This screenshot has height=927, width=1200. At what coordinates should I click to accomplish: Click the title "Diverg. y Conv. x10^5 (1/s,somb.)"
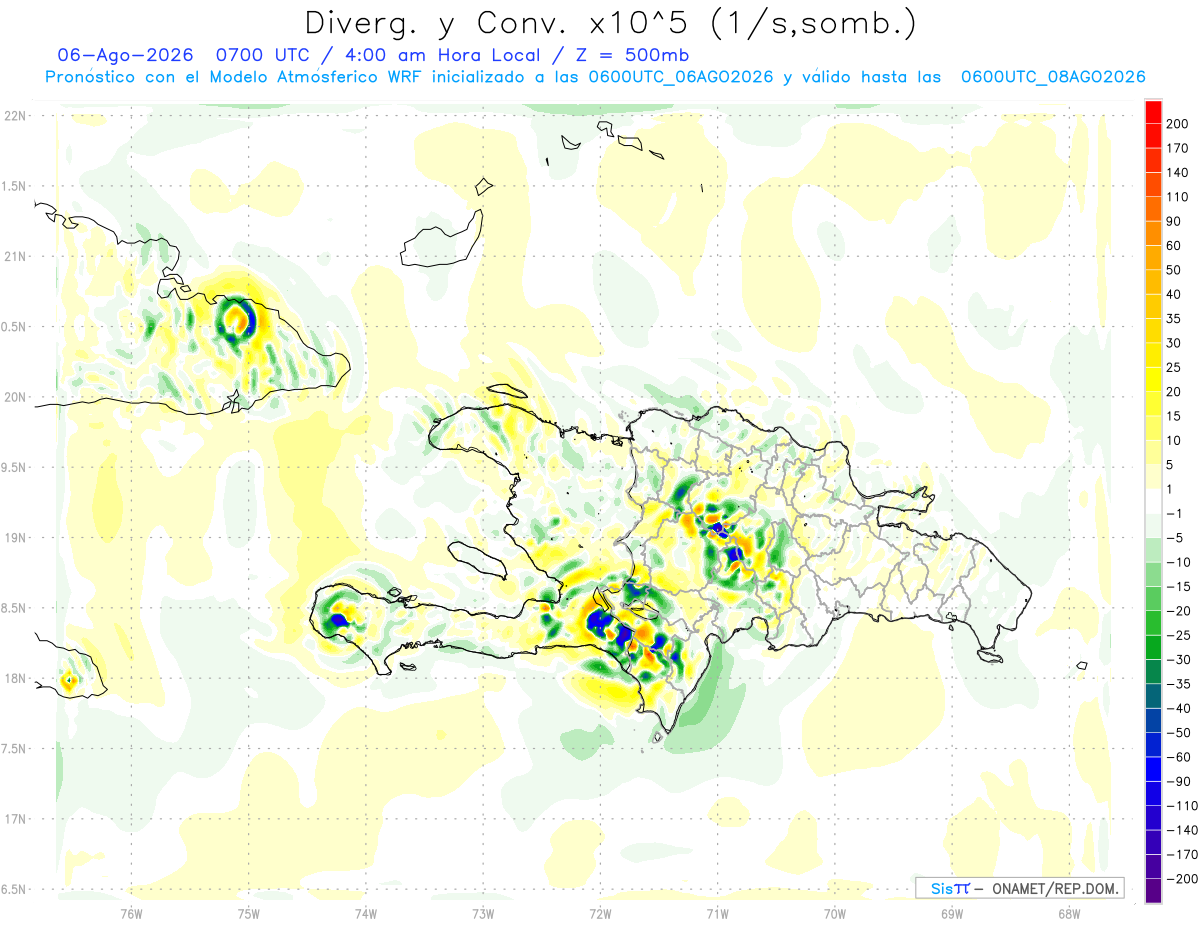click(609, 22)
